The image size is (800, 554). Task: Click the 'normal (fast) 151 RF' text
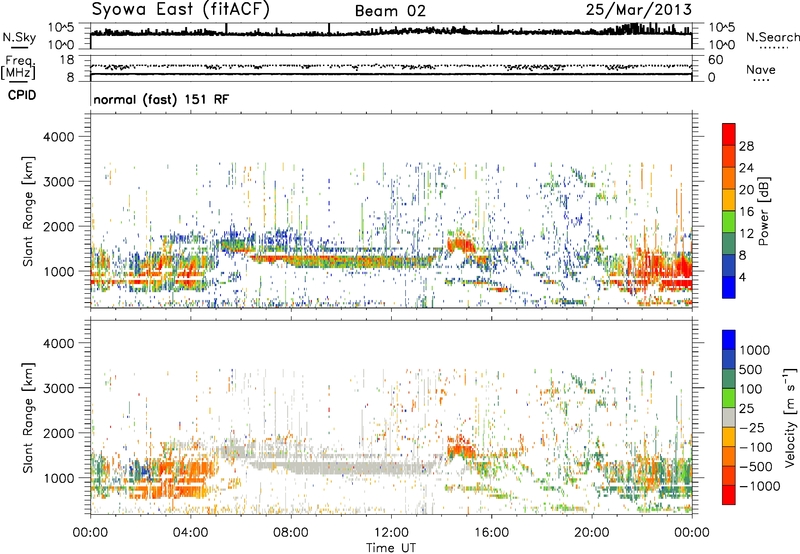click(161, 99)
